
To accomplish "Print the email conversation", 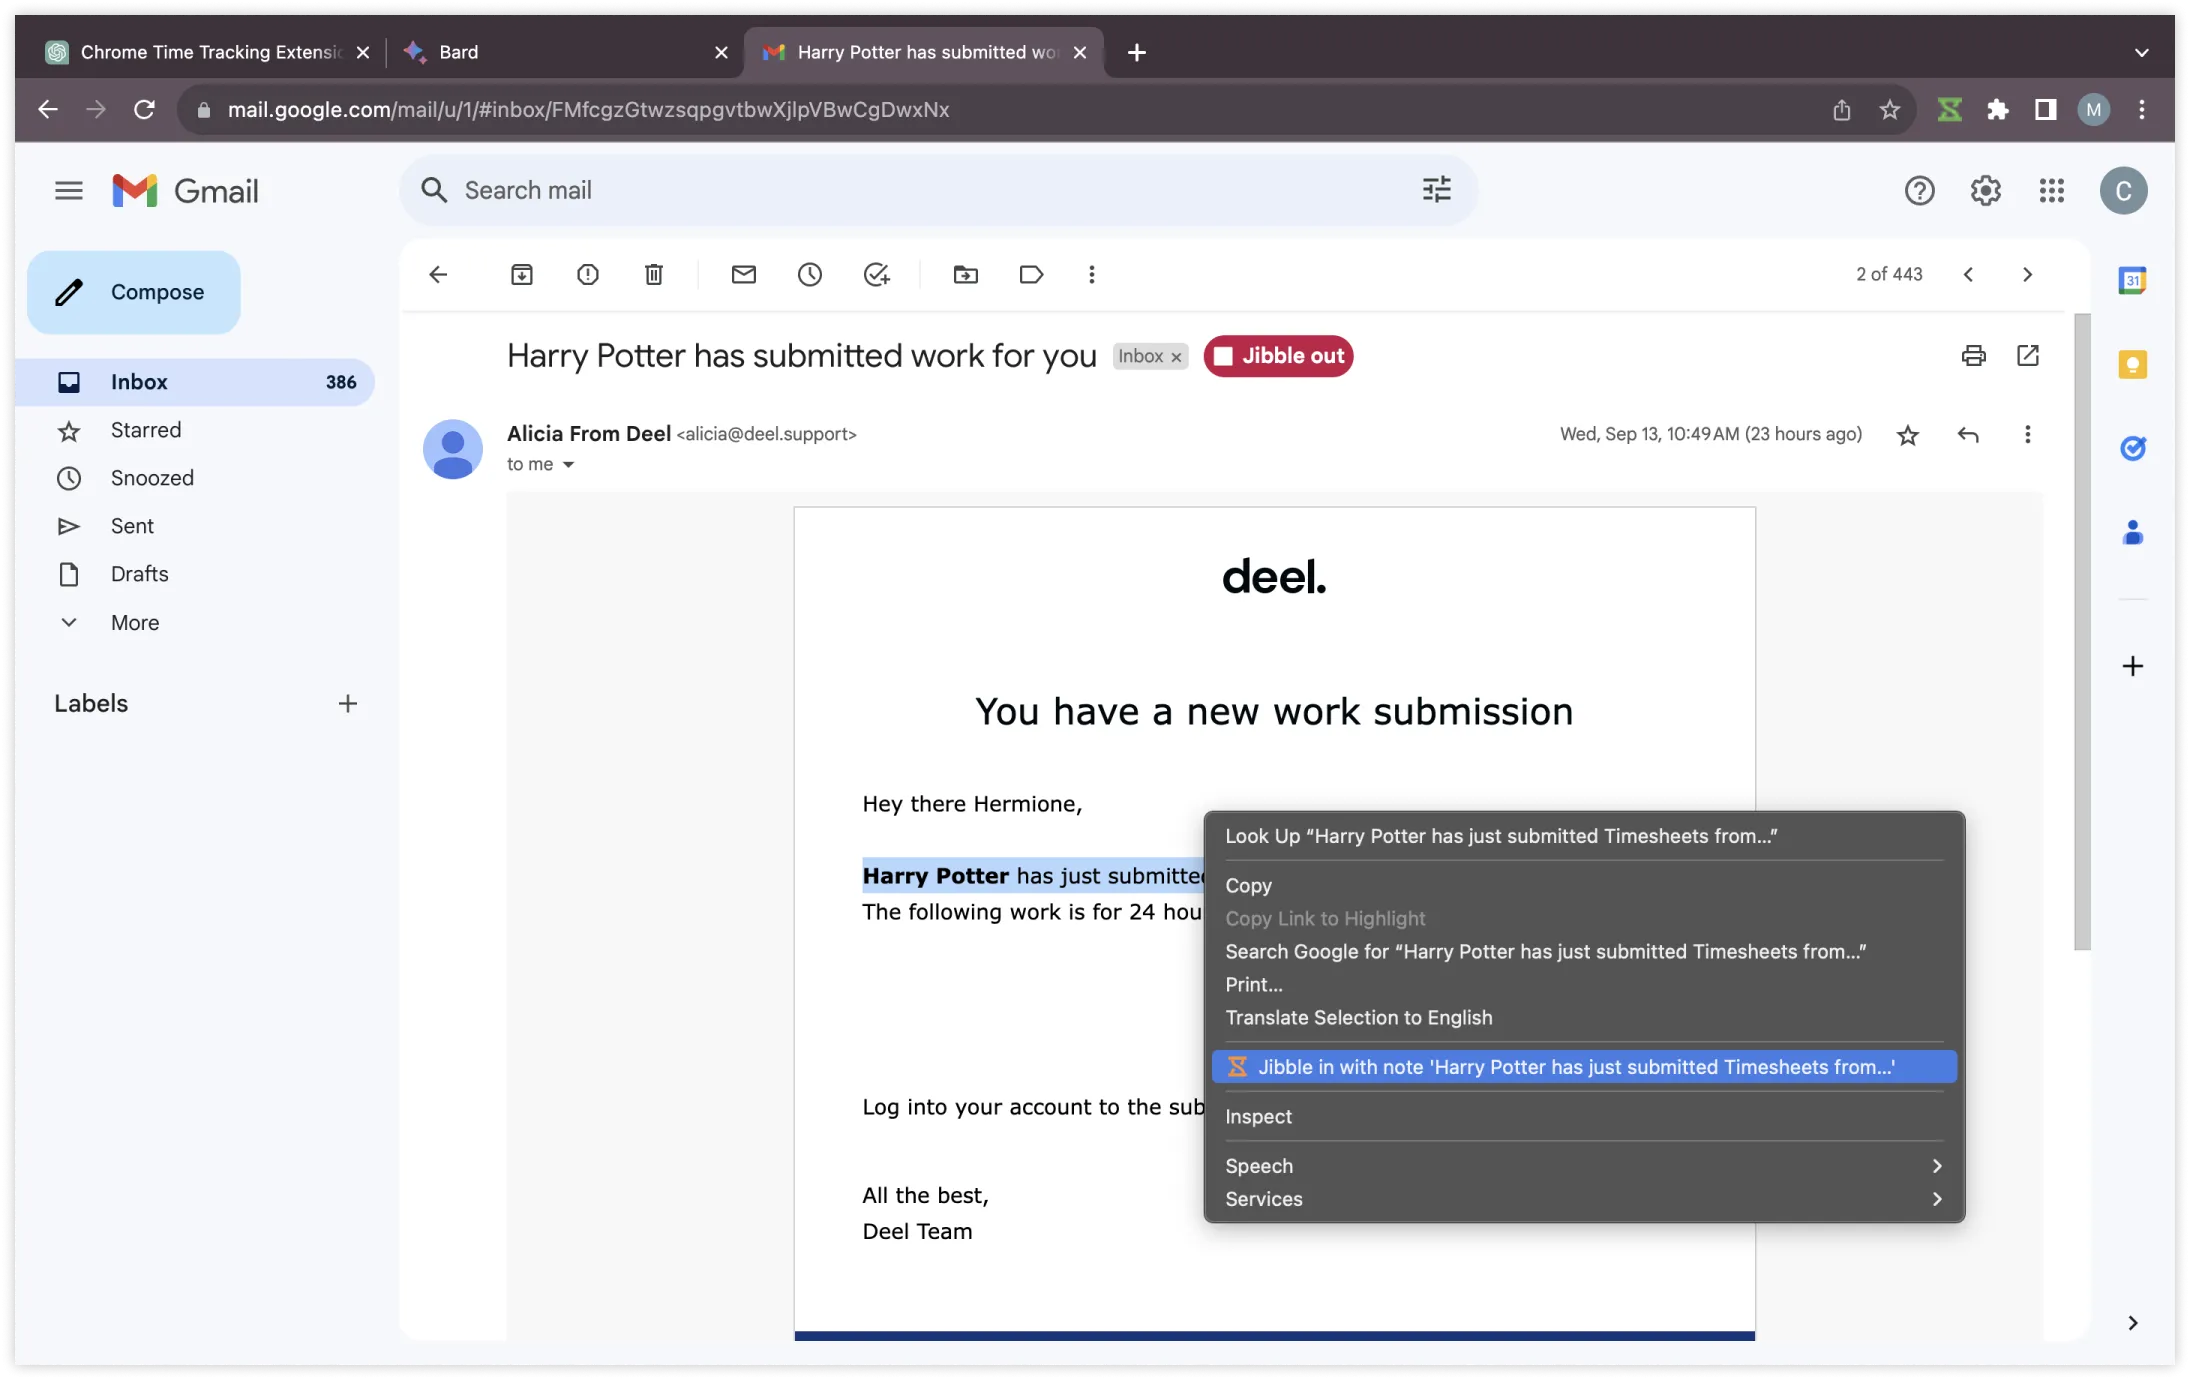I will [1973, 355].
